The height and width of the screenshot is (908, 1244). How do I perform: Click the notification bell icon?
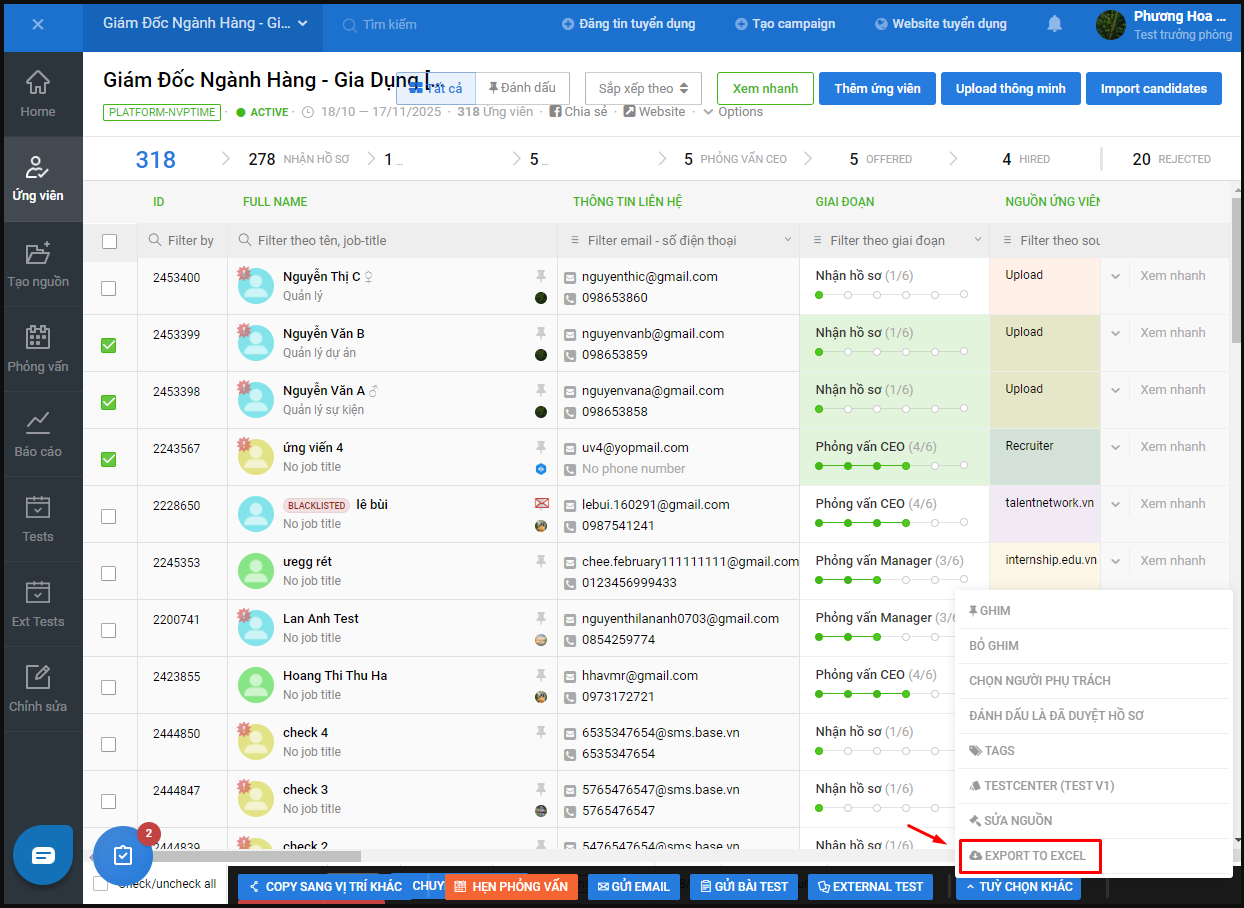(1054, 24)
